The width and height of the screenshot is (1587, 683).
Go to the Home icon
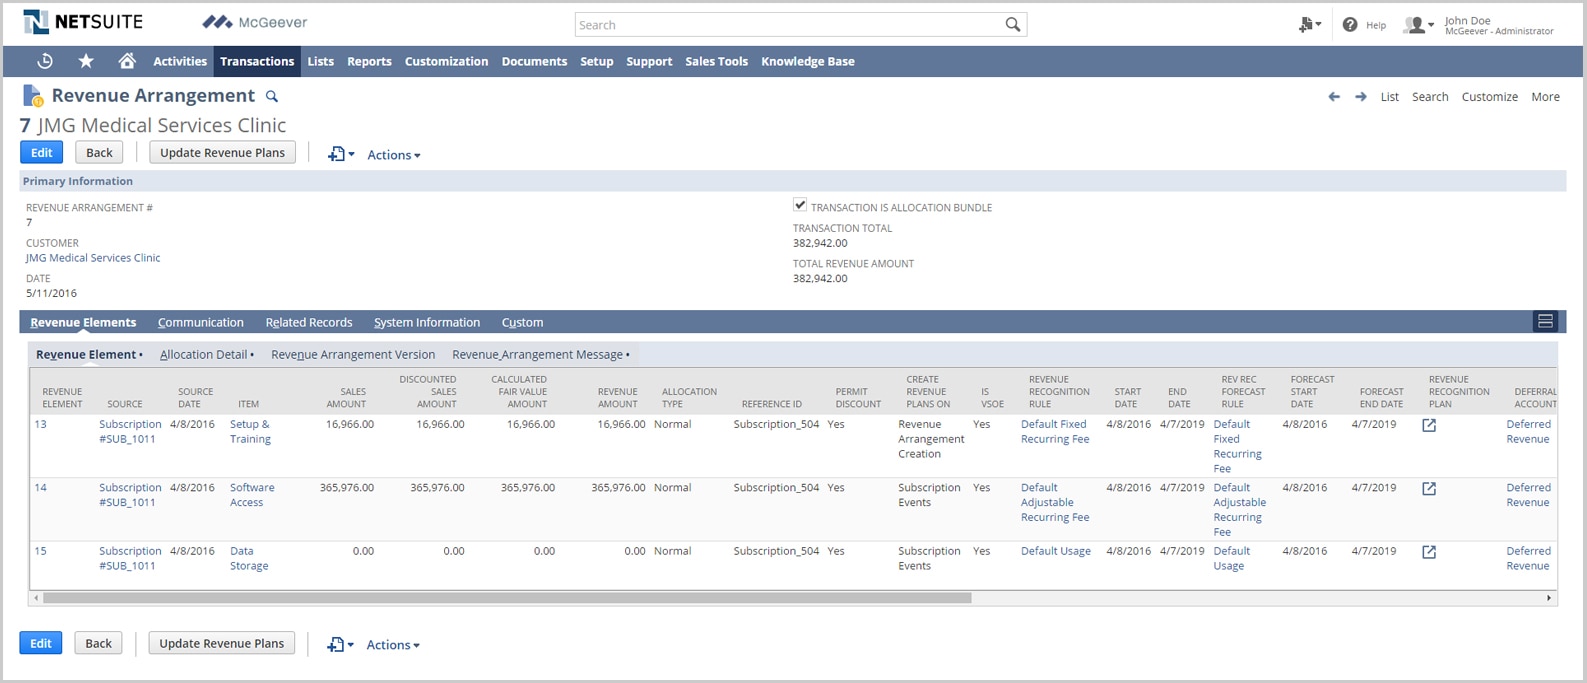point(127,61)
